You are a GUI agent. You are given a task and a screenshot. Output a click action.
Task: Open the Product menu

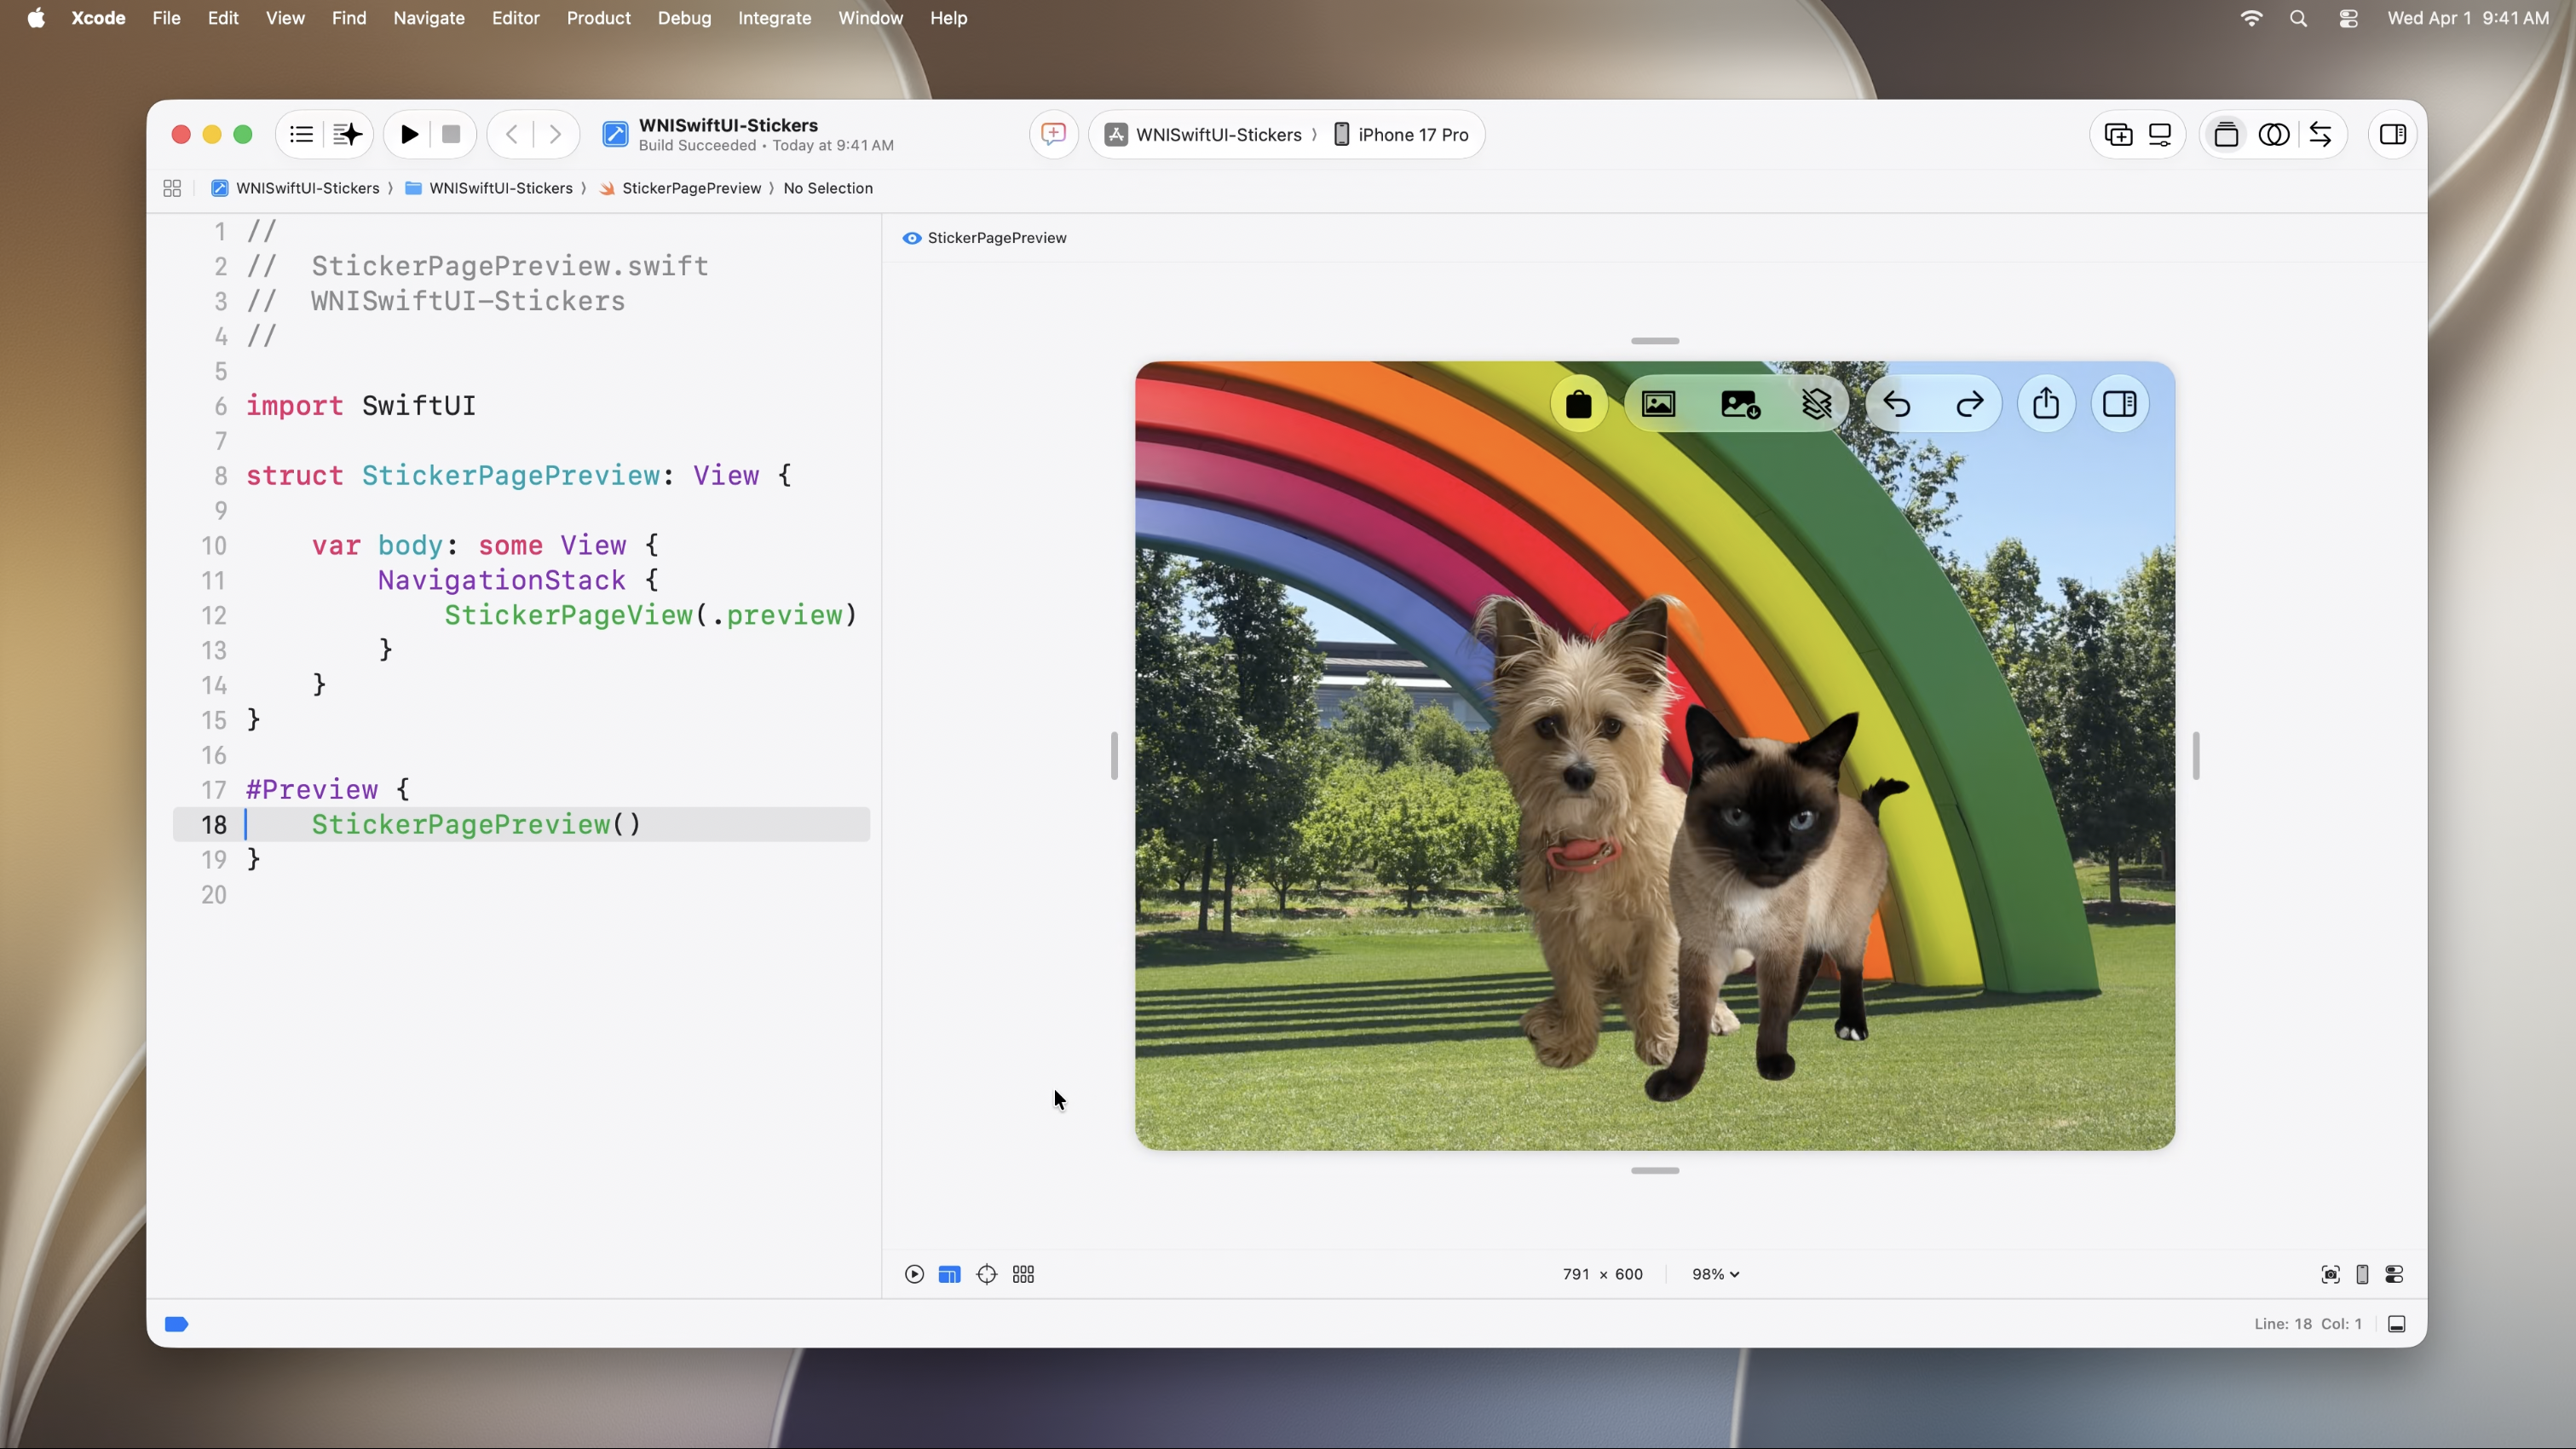598,18
